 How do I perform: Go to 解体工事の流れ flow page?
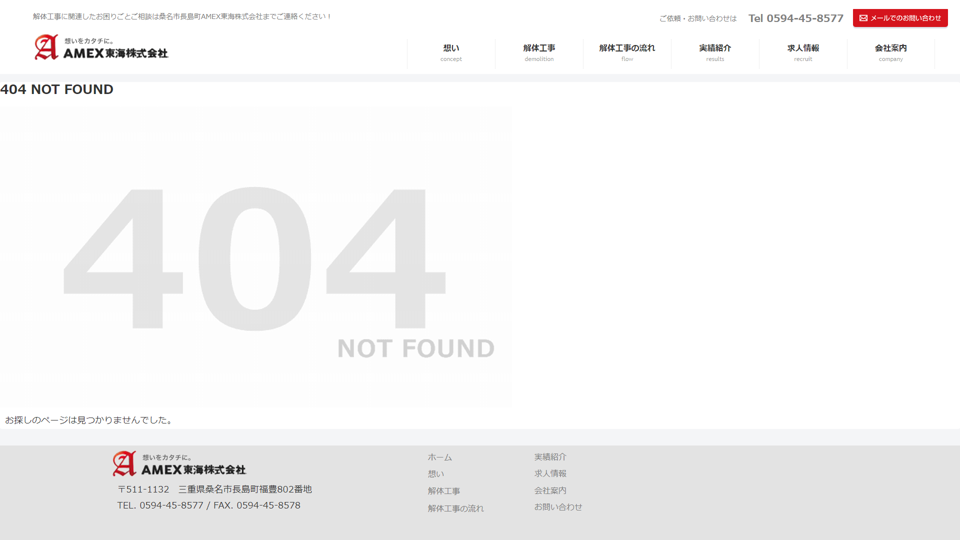[627, 52]
